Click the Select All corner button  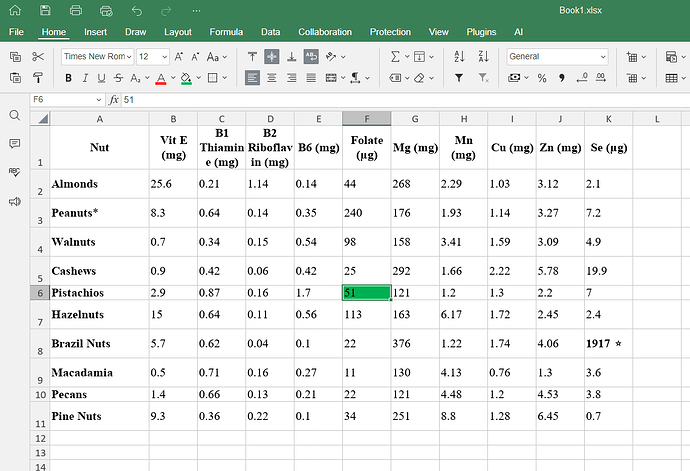click(x=40, y=118)
